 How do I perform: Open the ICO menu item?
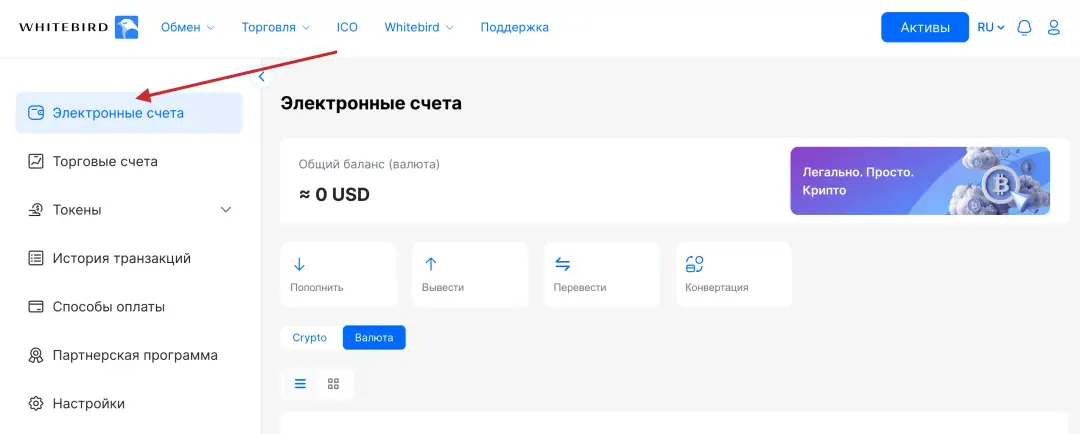(x=347, y=28)
